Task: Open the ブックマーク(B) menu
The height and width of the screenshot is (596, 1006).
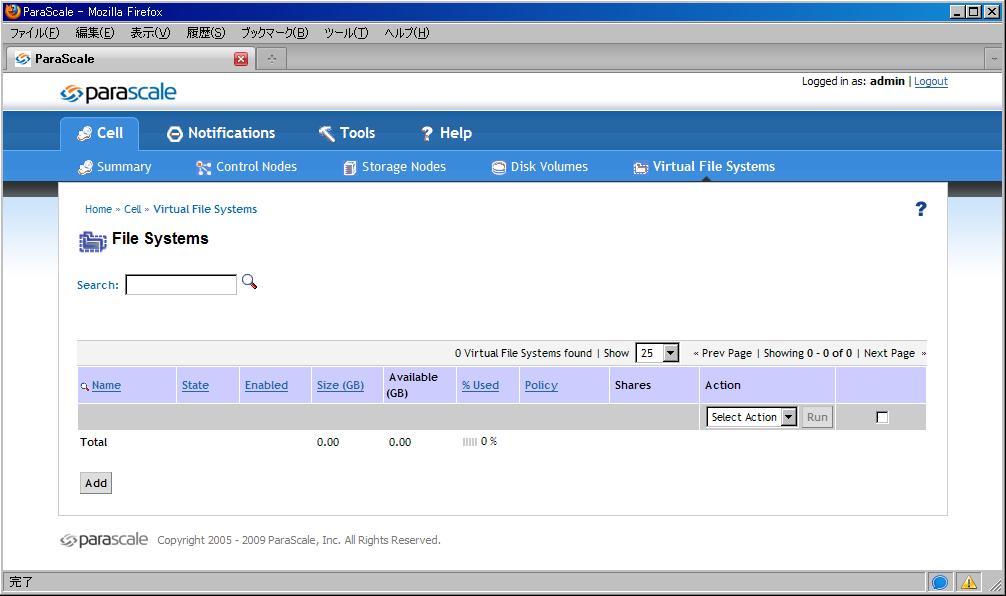Action: point(274,33)
